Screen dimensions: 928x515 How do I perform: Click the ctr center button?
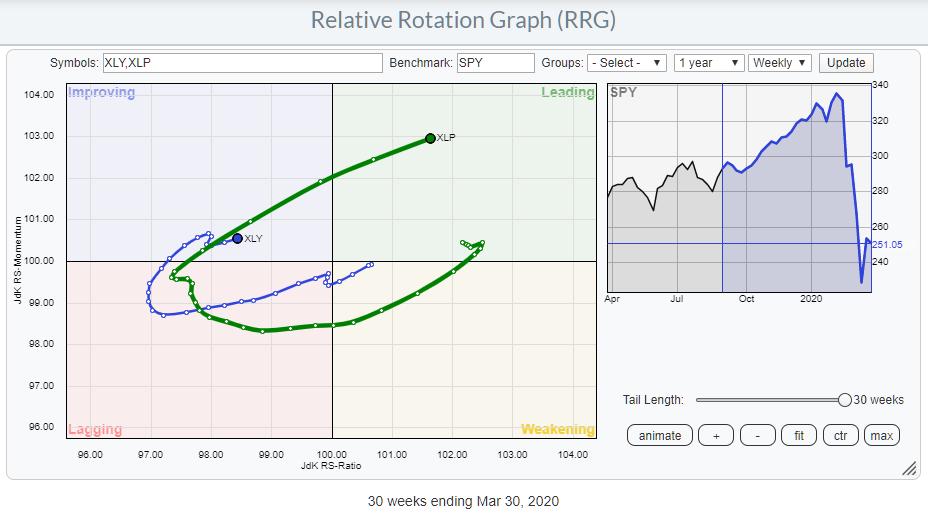(x=839, y=435)
